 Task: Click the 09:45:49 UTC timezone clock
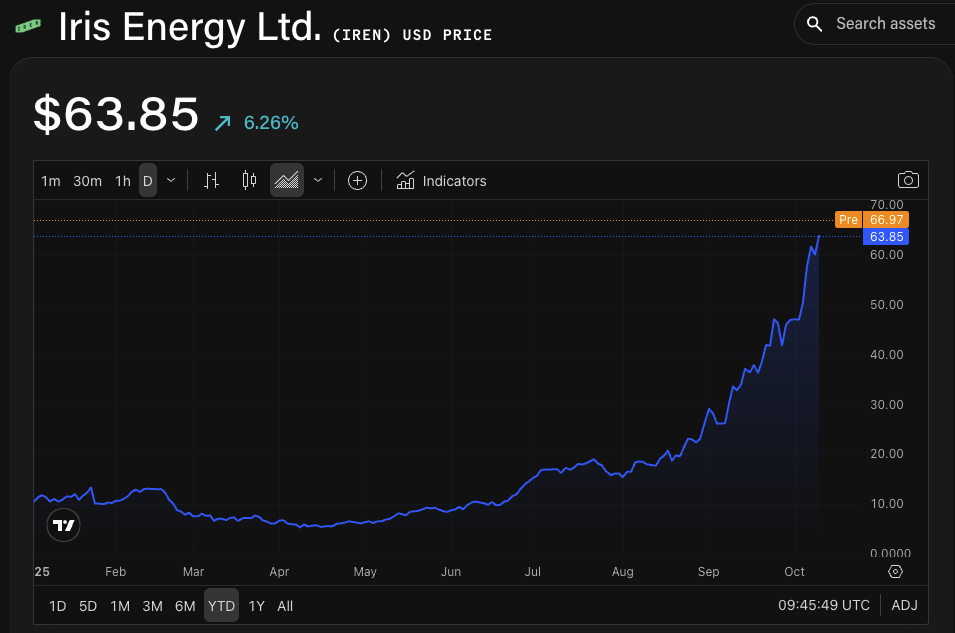coord(823,605)
